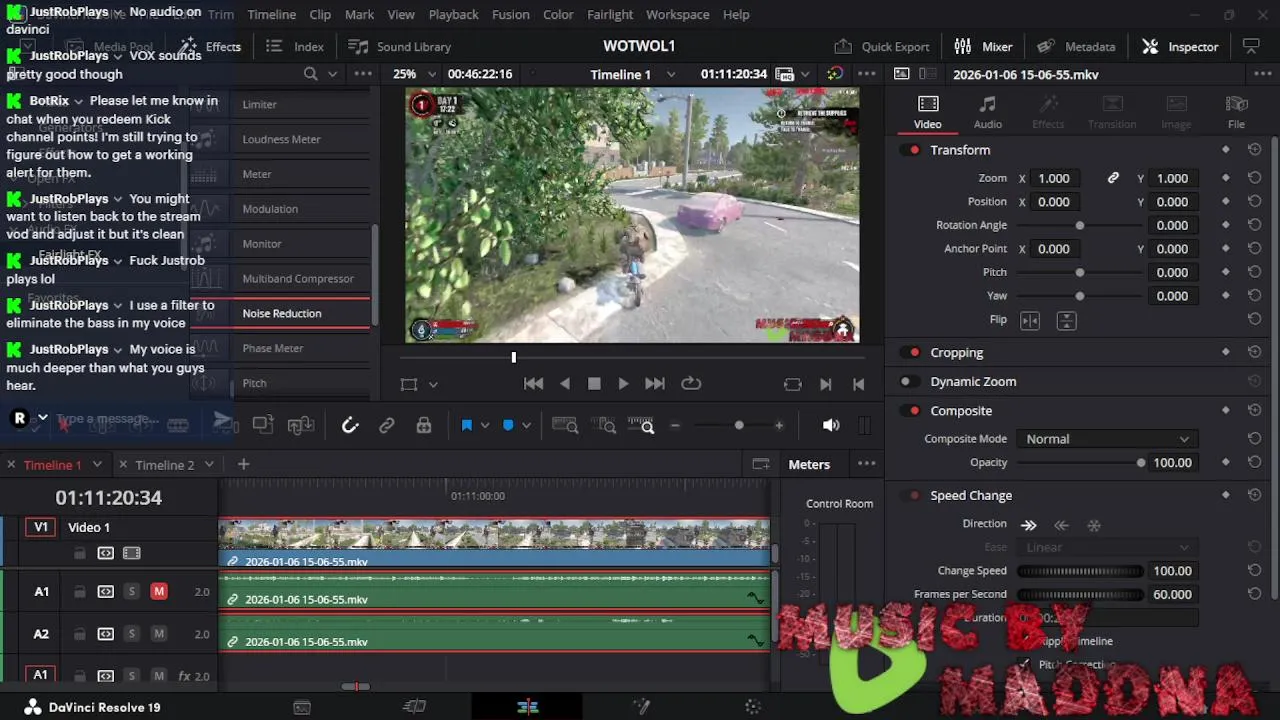Switch to Inspector Audio tab
The image size is (1280, 720).
988,112
